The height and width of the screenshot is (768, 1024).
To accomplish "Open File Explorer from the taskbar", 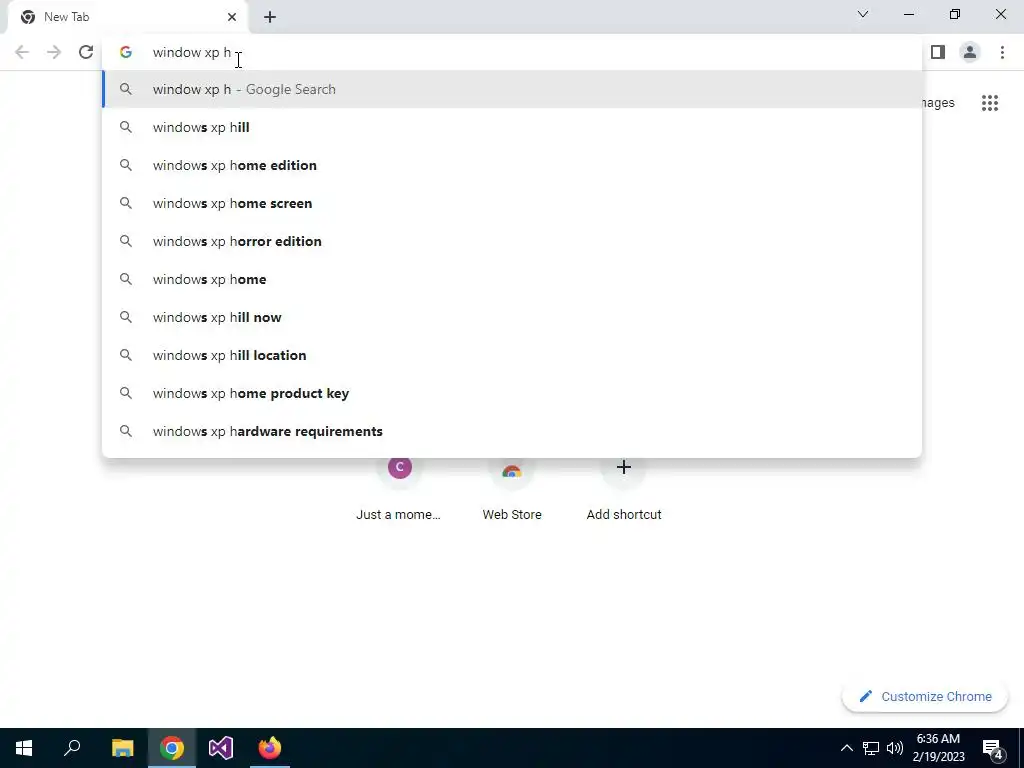I will [x=122, y=748].
